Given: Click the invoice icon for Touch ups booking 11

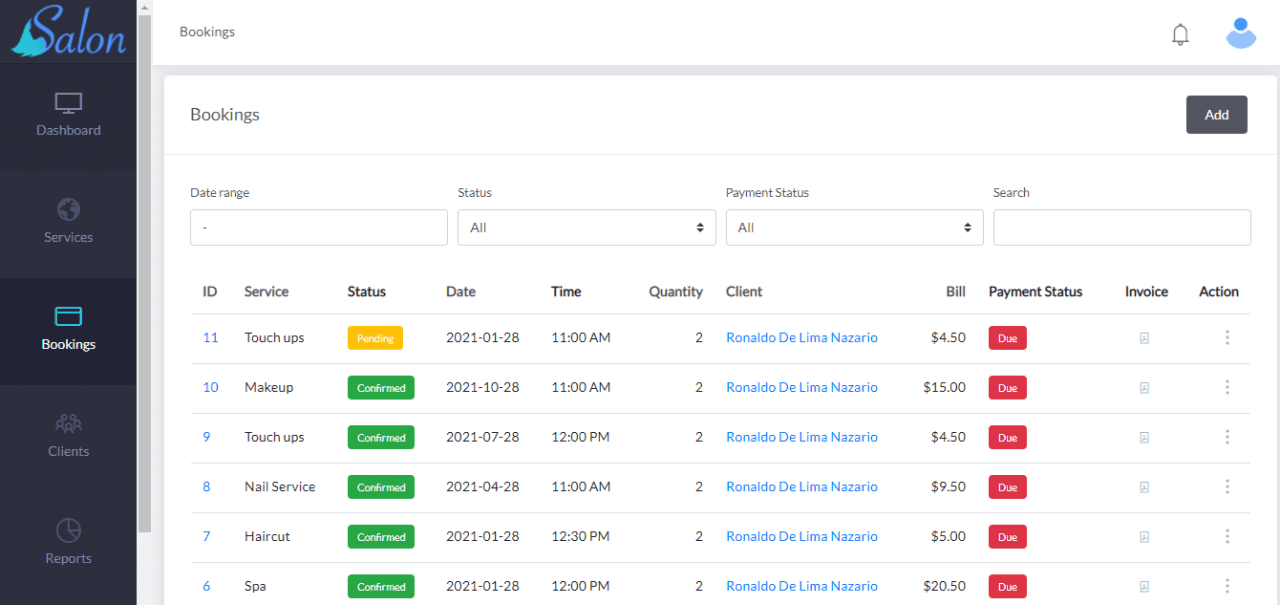Looking at the screenshot, I should (1144, 338).
